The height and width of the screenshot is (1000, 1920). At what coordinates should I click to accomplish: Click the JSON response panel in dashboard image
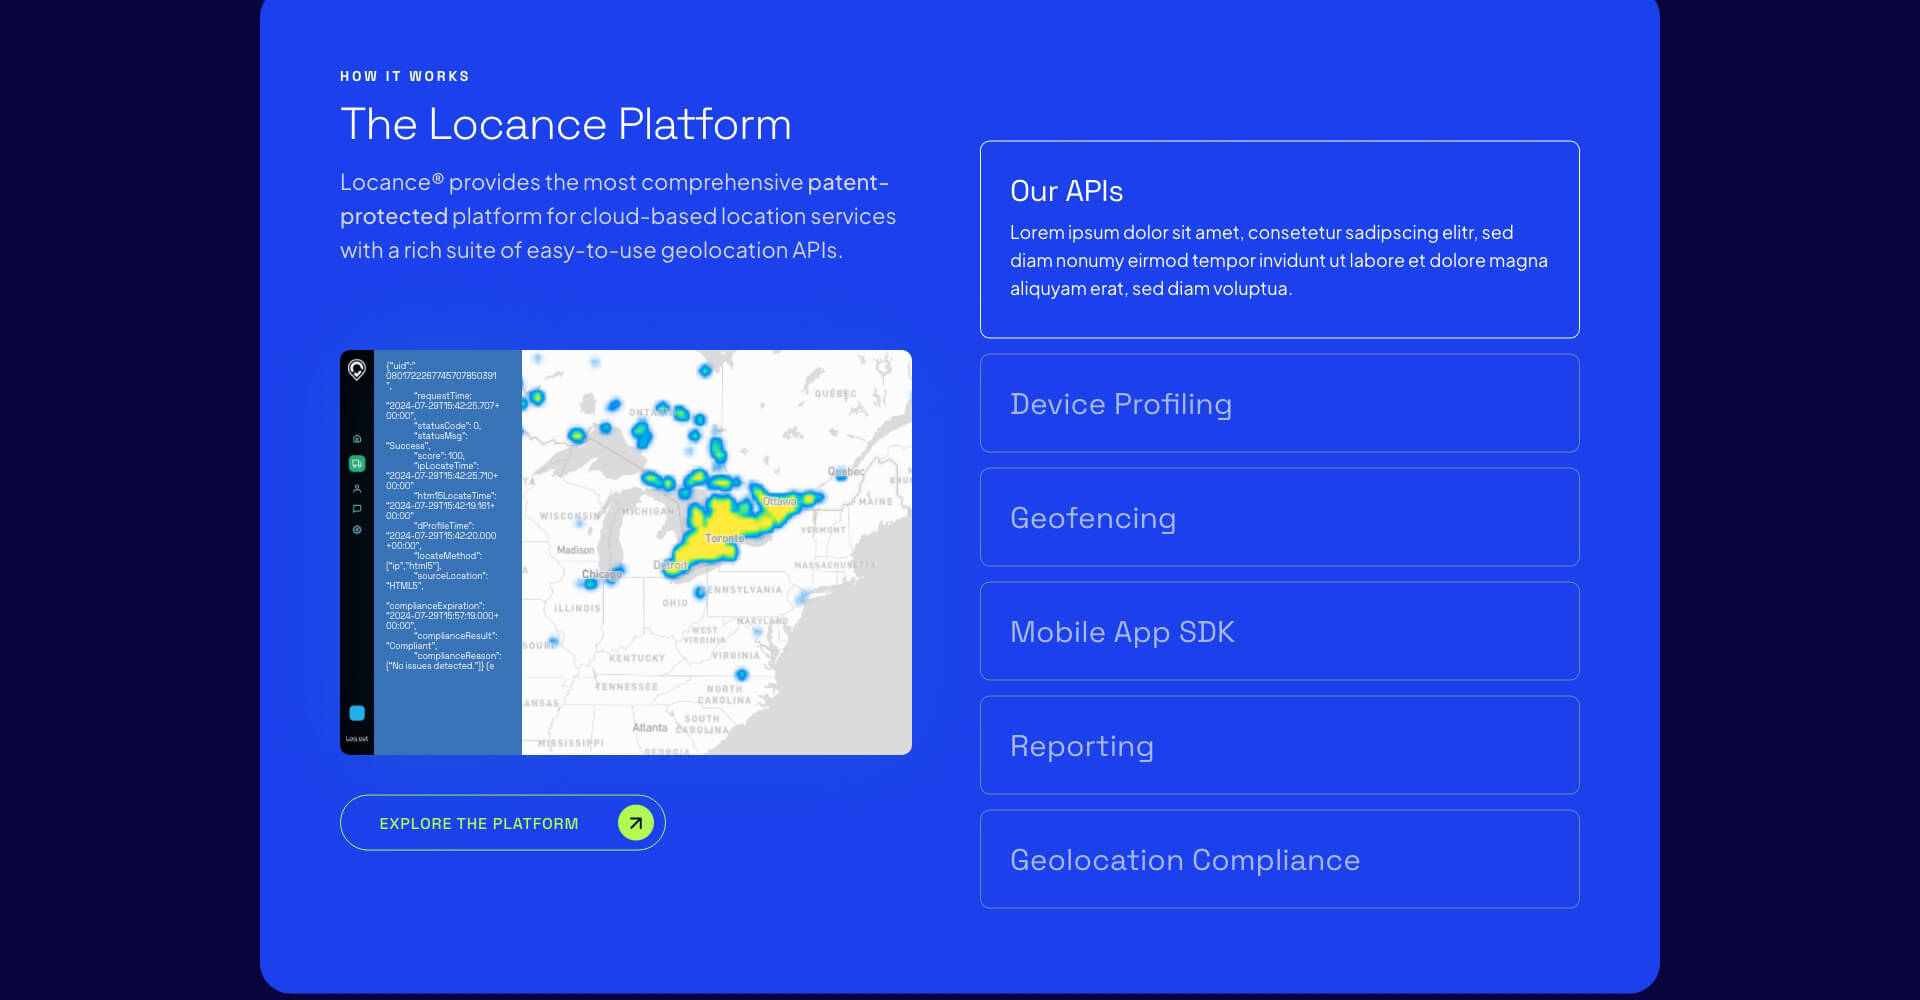click(x=448, y=552)
